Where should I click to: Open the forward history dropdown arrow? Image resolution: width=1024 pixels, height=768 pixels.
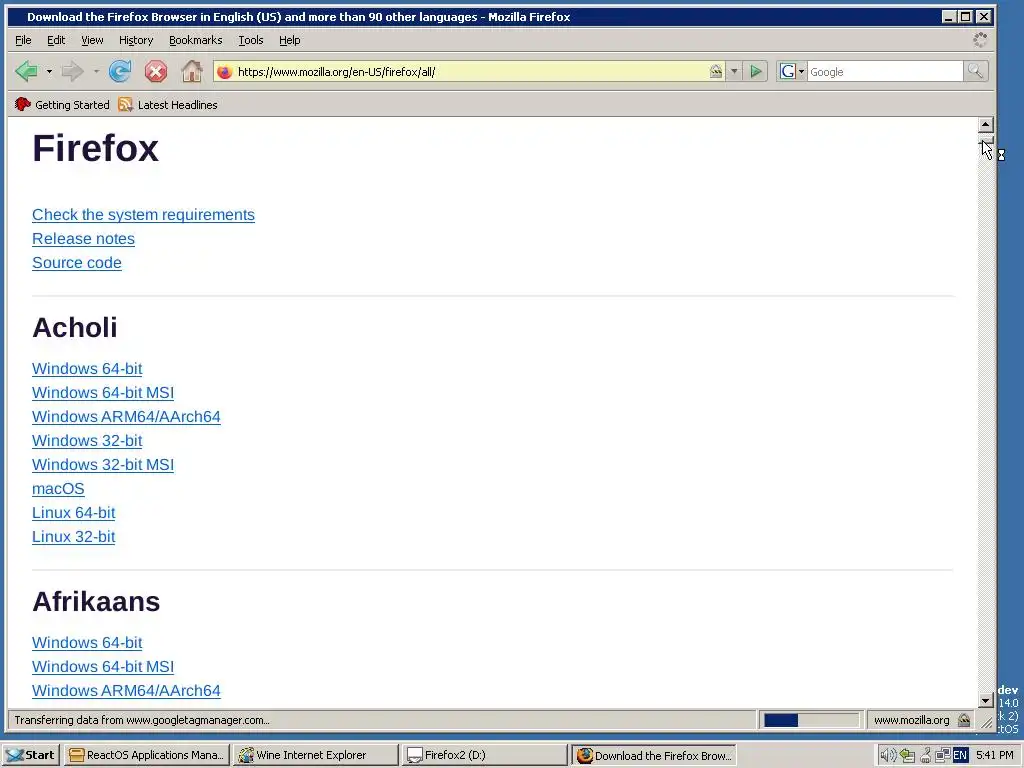96,71
